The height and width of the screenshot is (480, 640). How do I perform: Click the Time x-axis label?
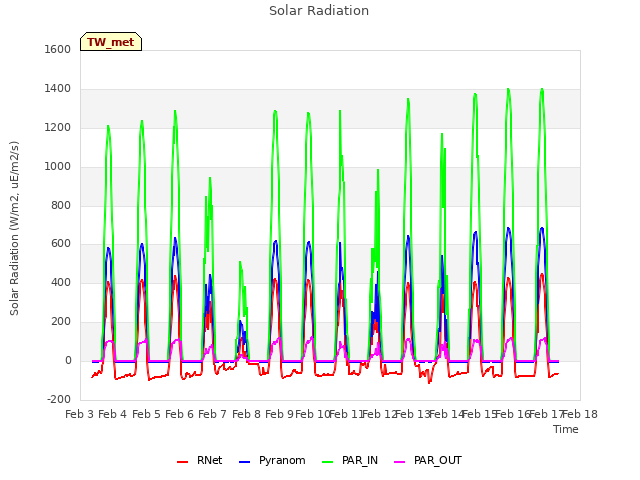pos(565,429)
